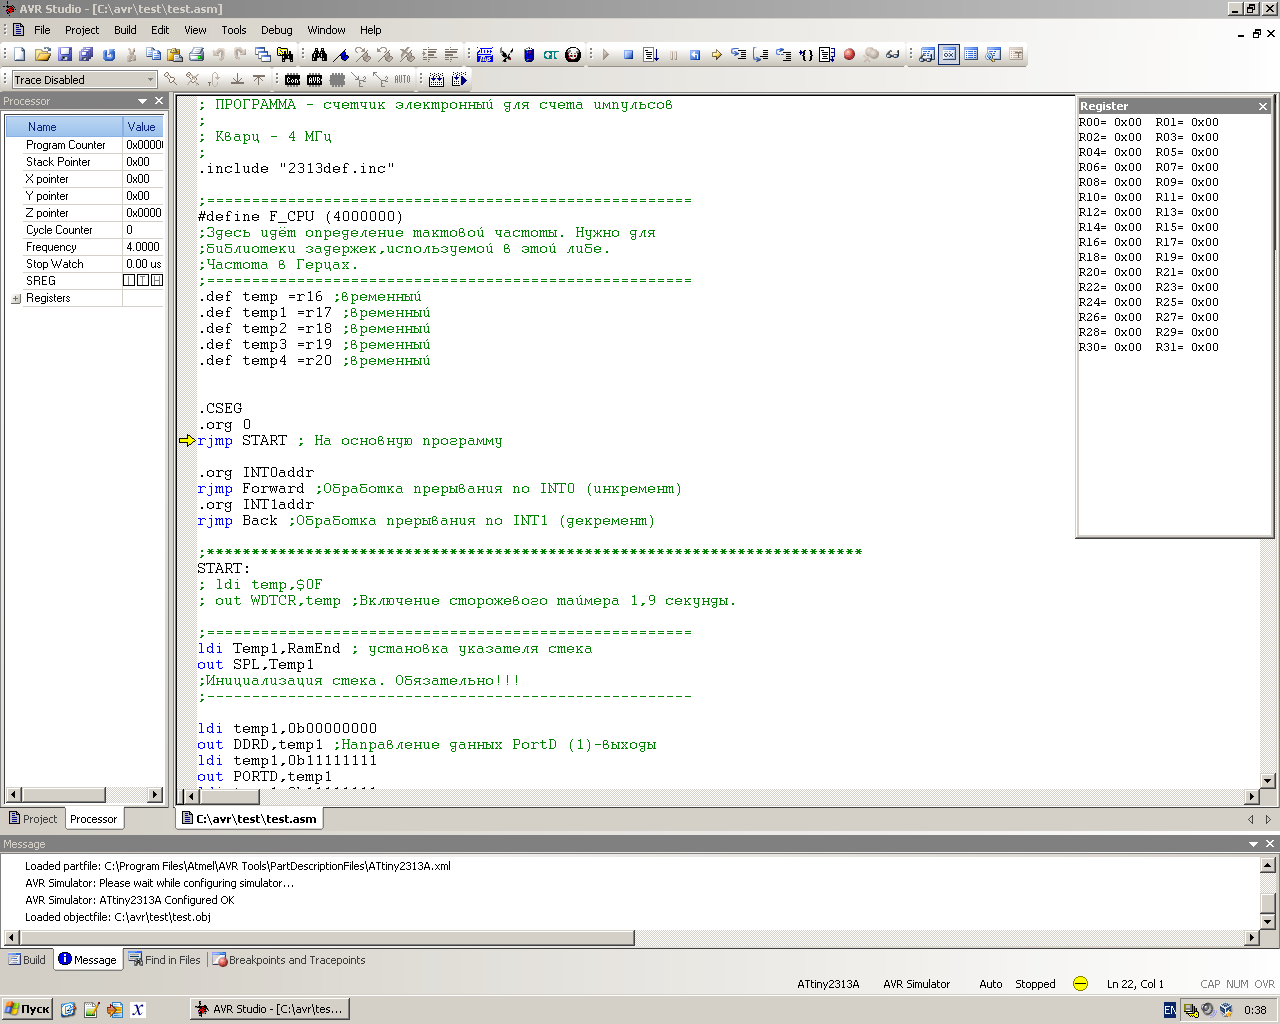Switch to the Project tab
Viewport: 1280px width, 1024px height.
coord(33,819)
